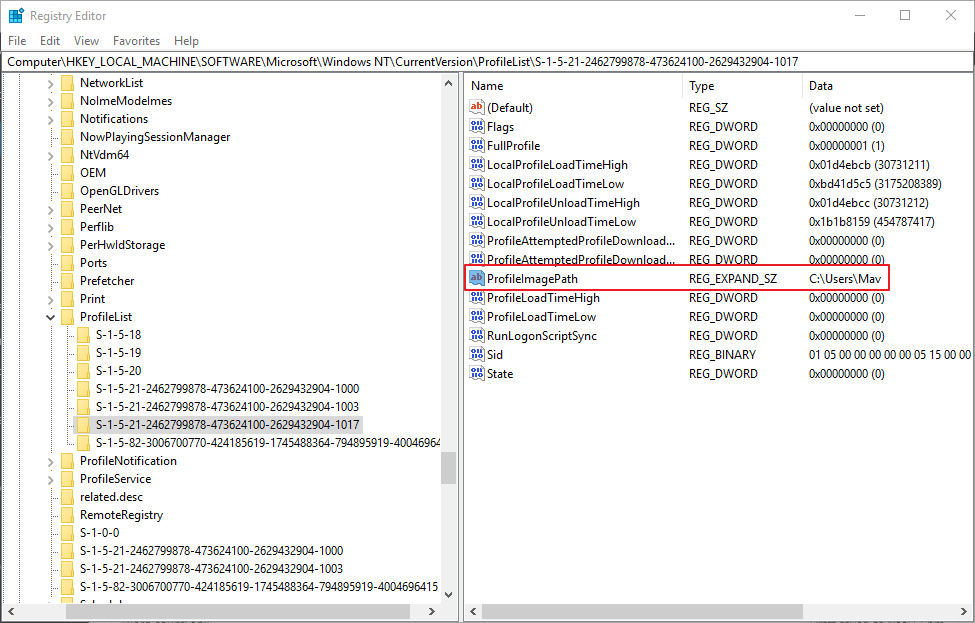Click the RunLogonScriptSync value icon
This screenshot has width=975, height=623.
coord(477,335)
